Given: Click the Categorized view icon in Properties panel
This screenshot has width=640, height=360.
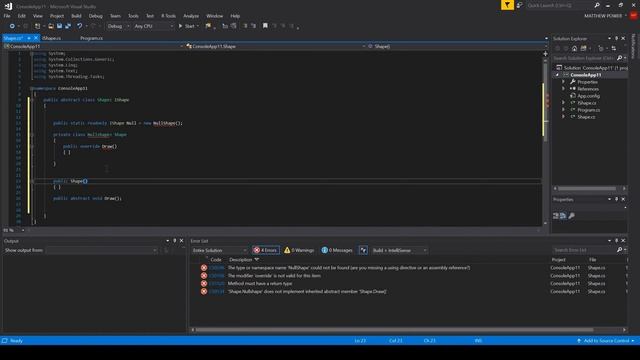Looking at the screenshot, I should pyautogui.click(x=556, y=216).
